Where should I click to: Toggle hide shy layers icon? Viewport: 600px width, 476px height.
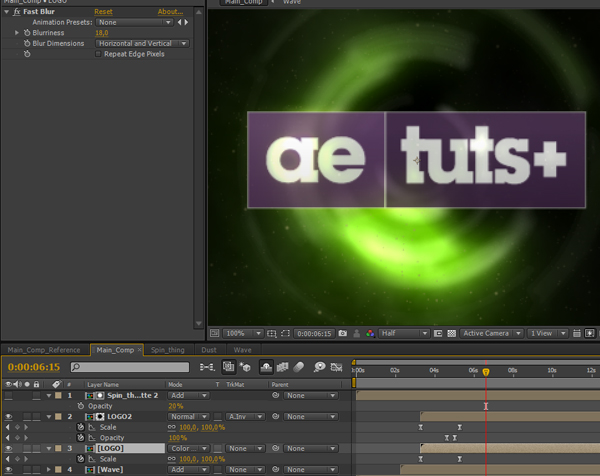click(266, 367)
